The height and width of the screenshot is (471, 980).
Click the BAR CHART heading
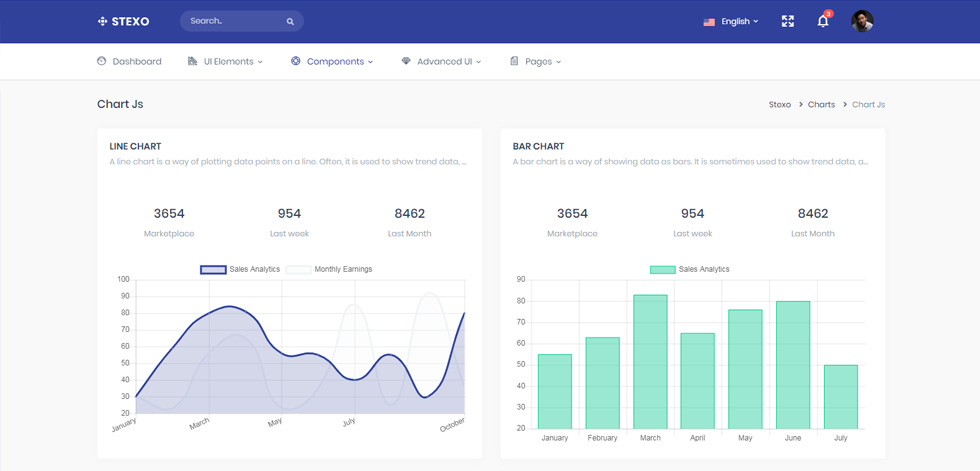click(x=538, y=146)
